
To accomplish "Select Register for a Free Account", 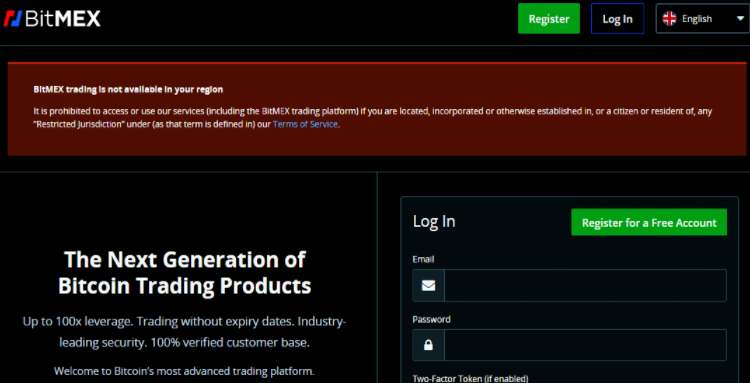I will click(x=649, y=222).
